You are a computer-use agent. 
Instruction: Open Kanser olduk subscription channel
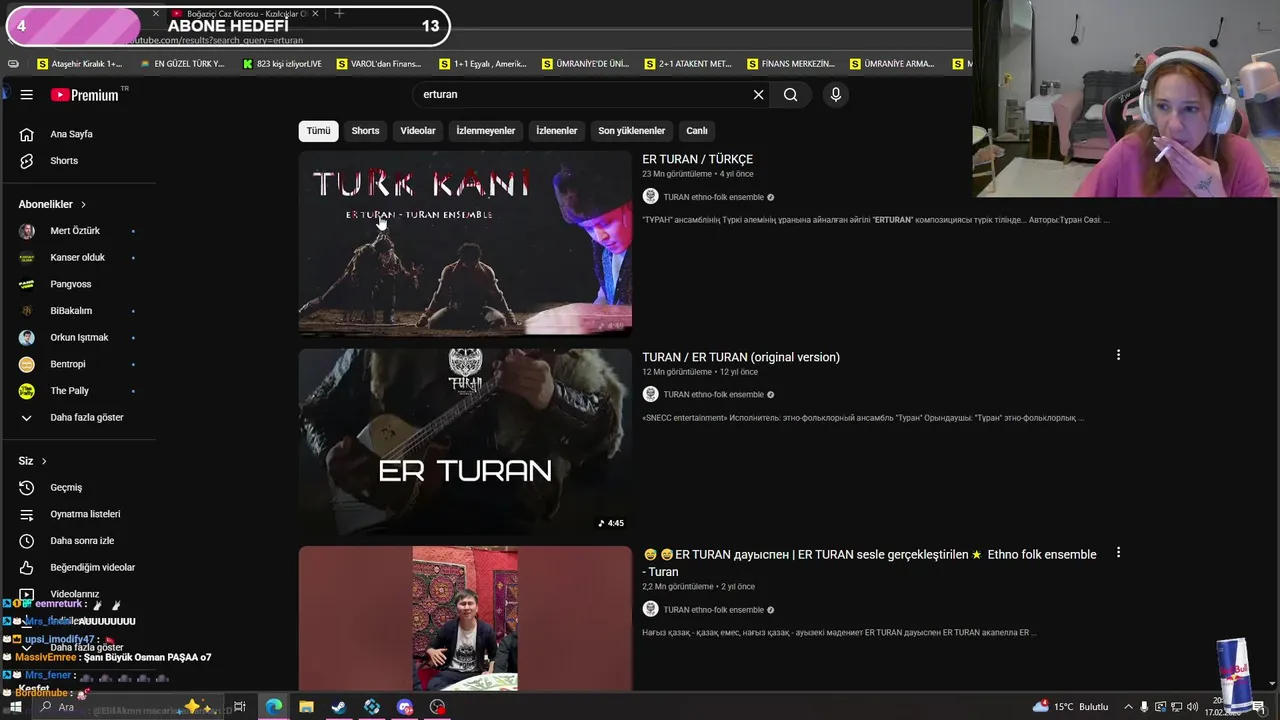[79, 257]
